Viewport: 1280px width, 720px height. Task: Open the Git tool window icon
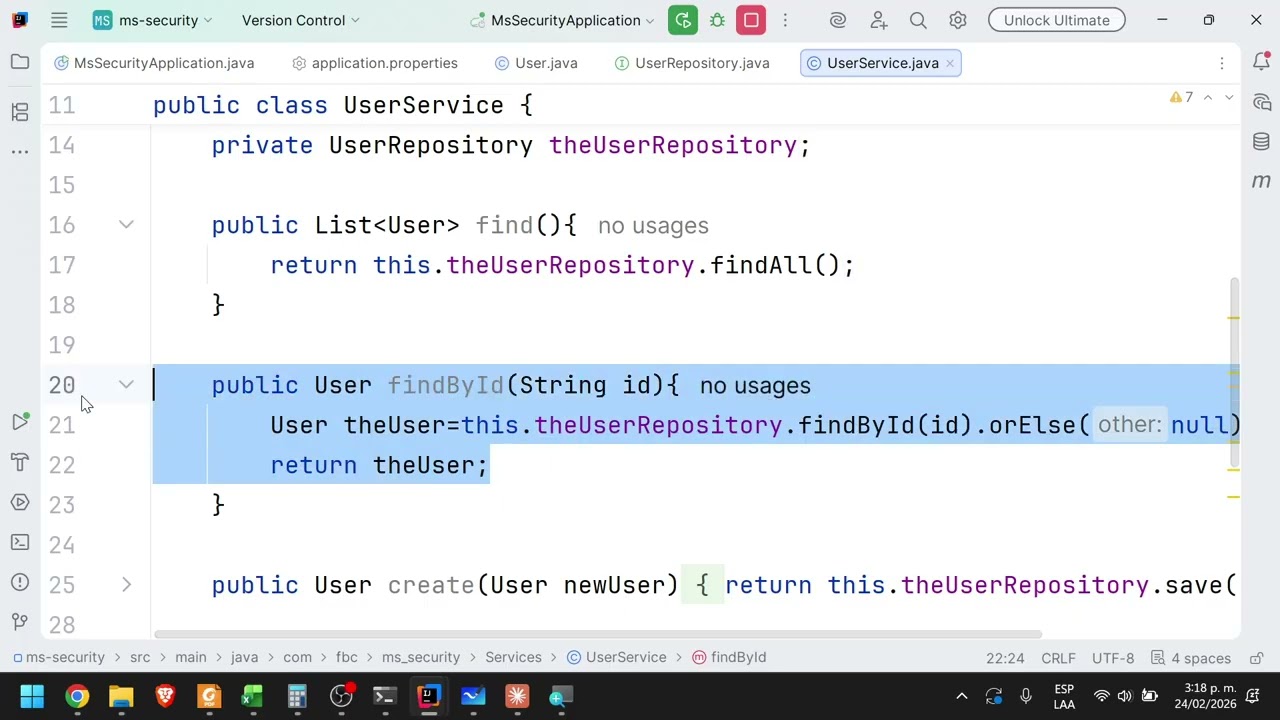point(20,622)
